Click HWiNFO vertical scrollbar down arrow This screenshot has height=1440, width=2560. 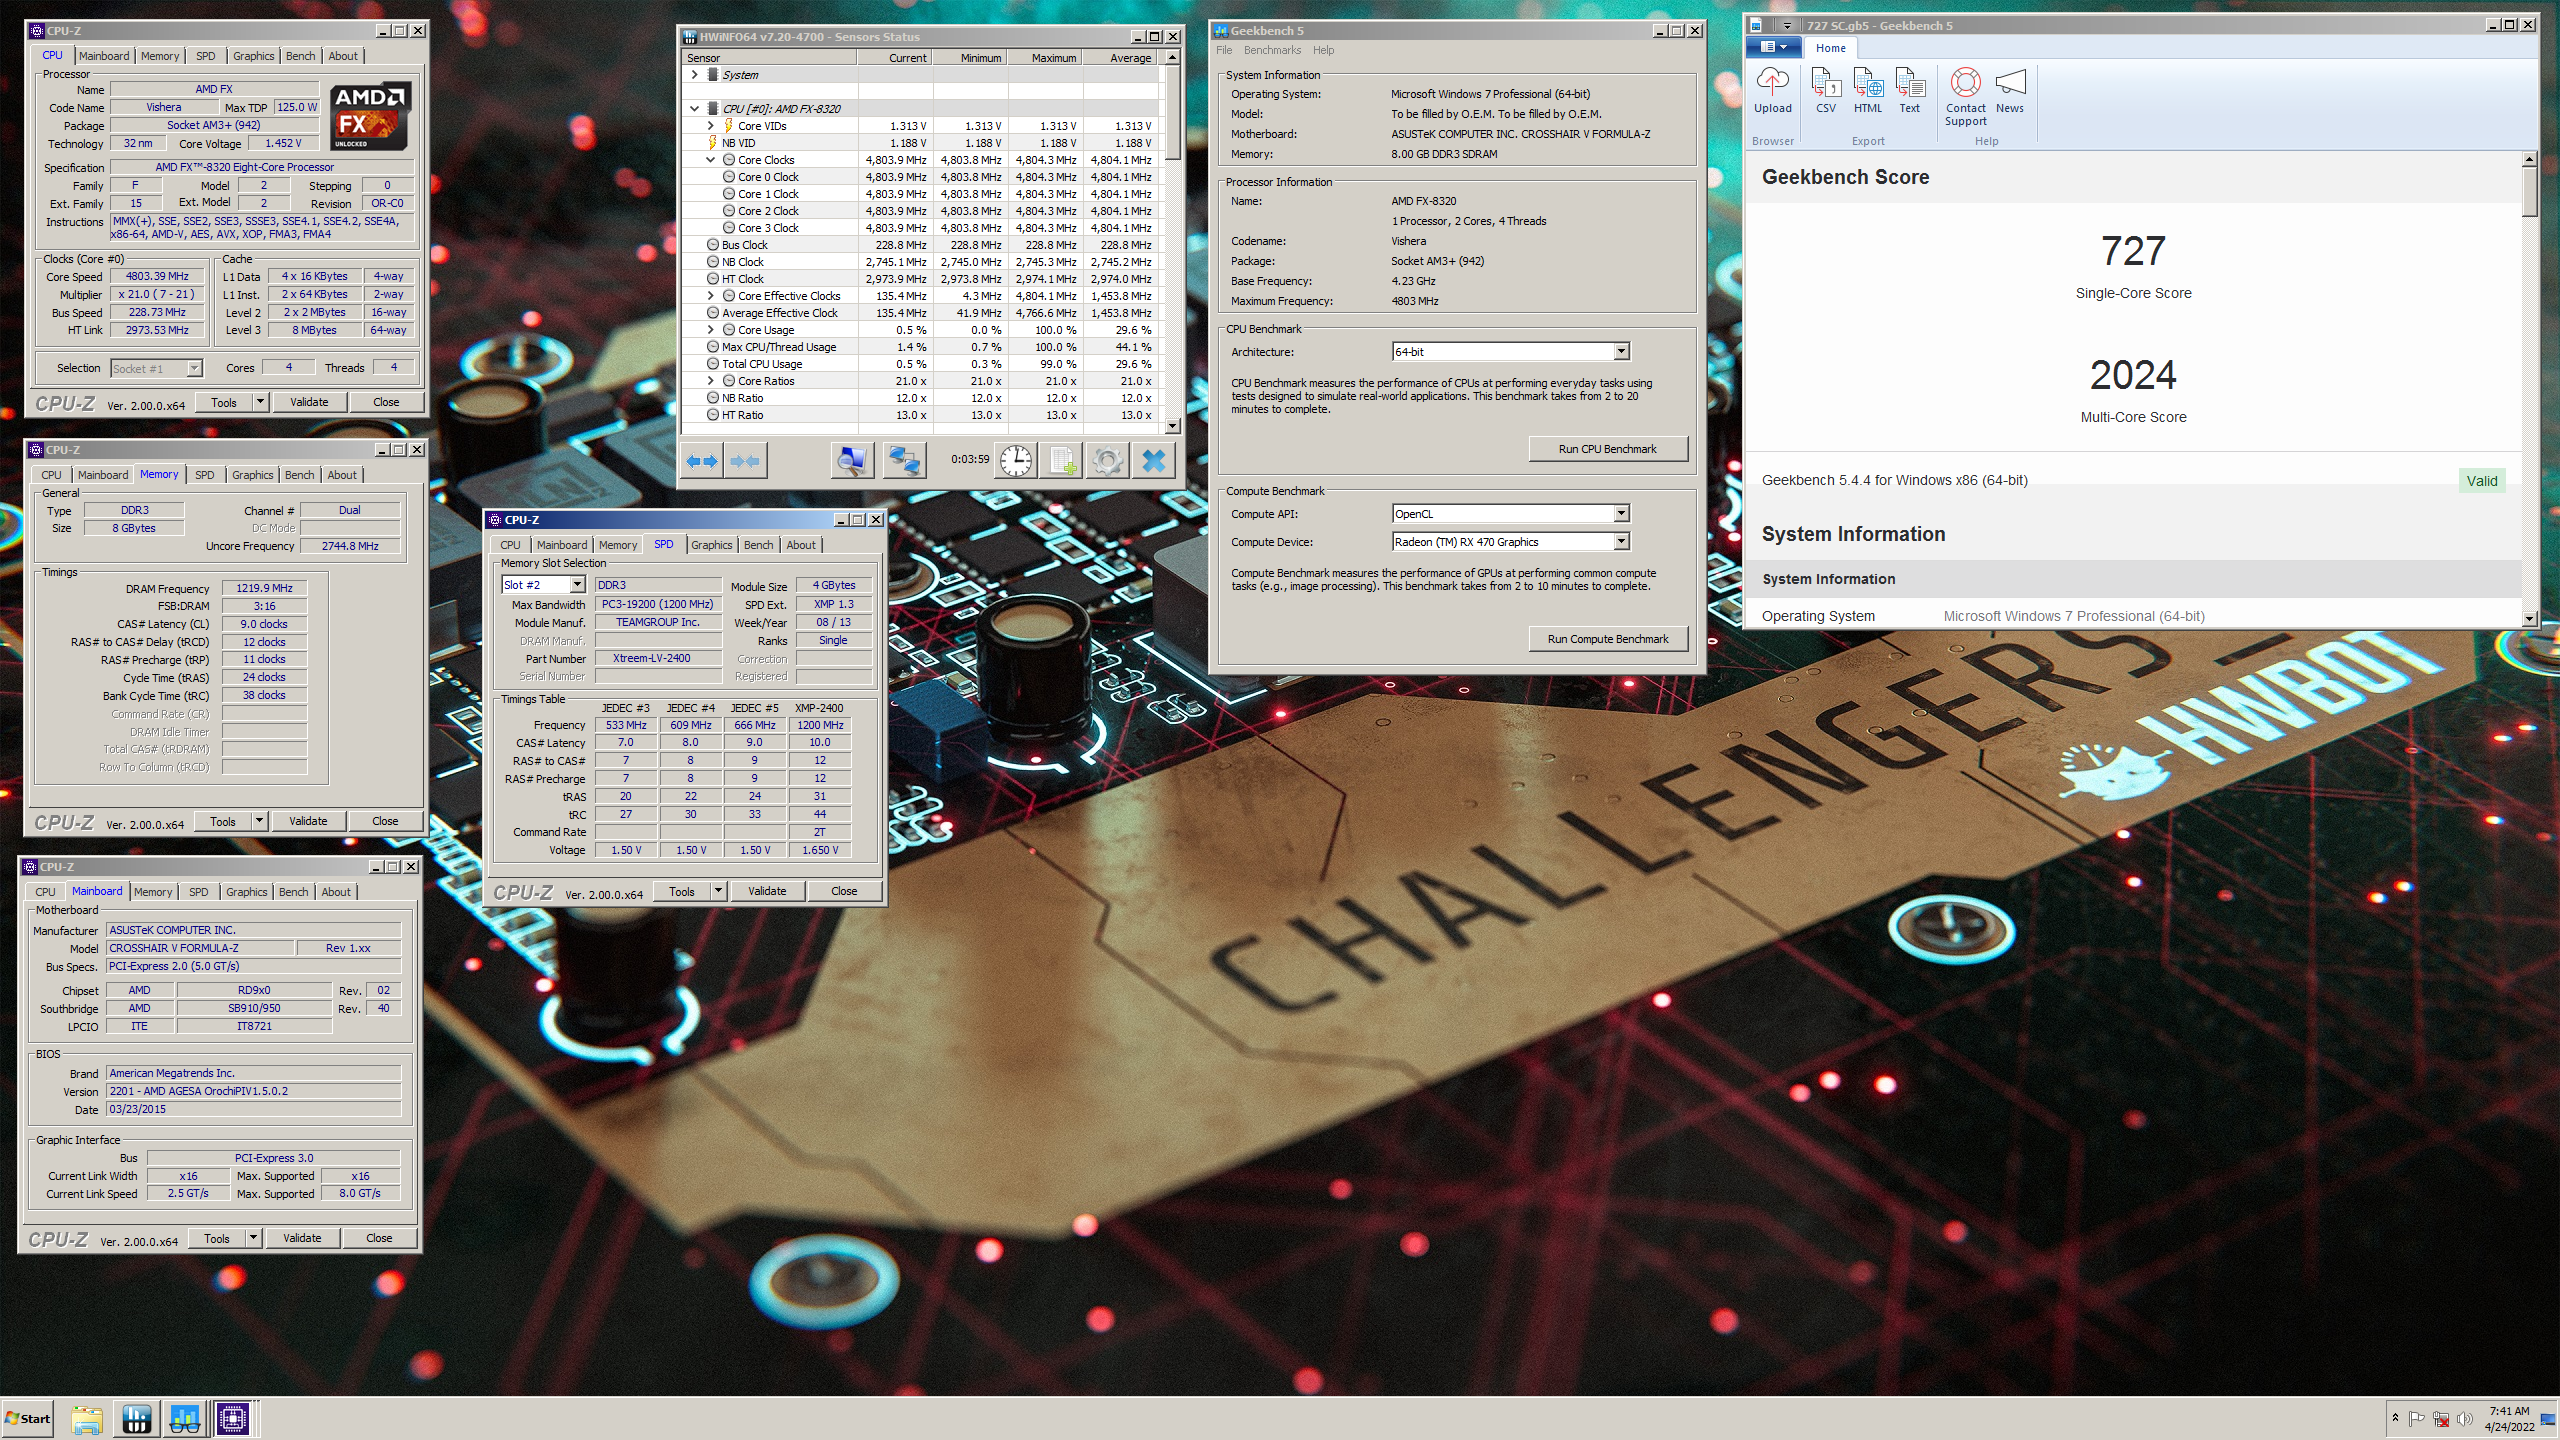1172,426
